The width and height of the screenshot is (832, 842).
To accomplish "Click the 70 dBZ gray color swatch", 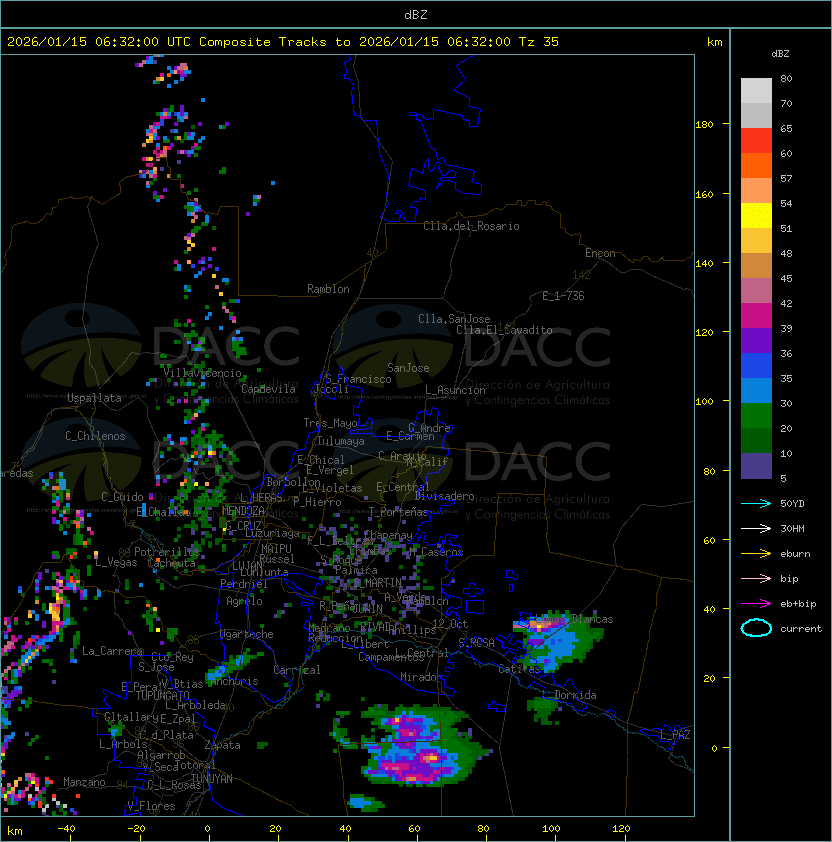I will coord(756,115).
